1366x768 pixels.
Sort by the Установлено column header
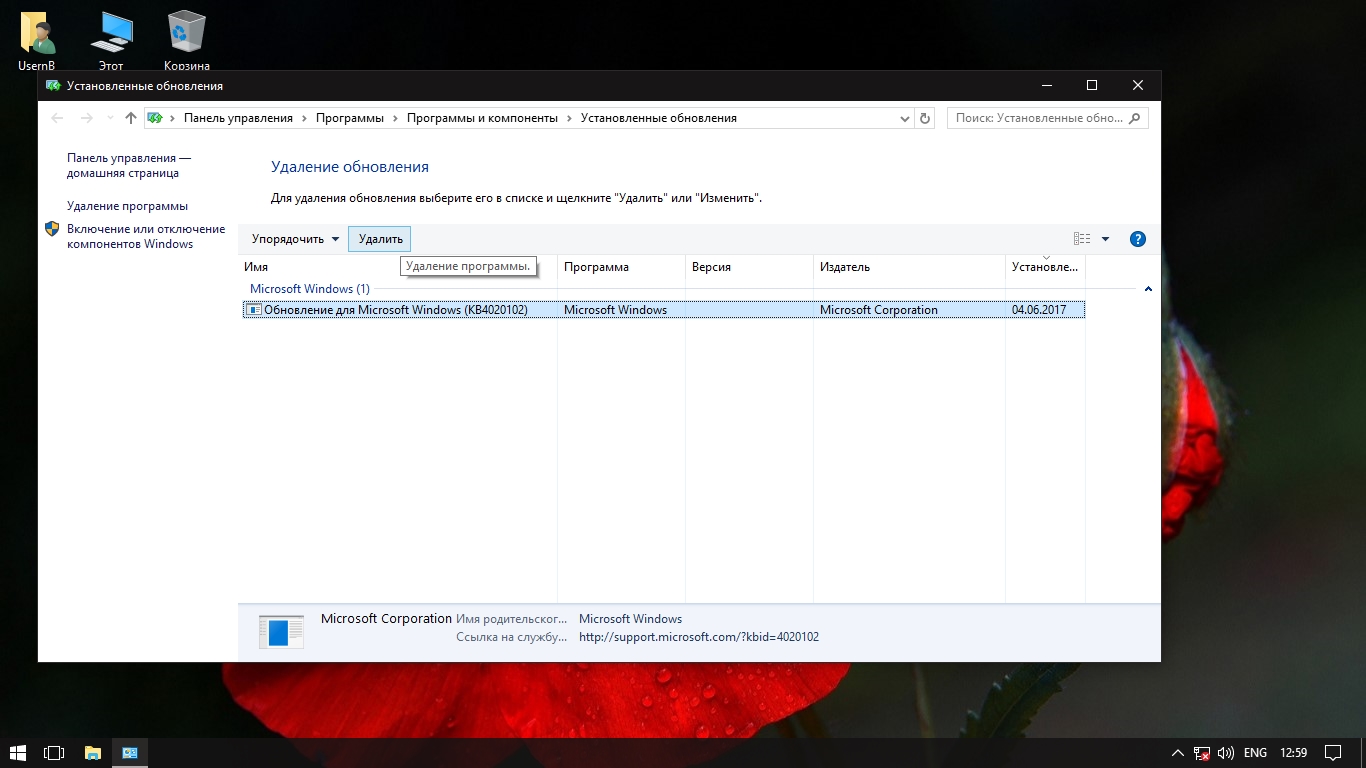(x=1045, y=267)
